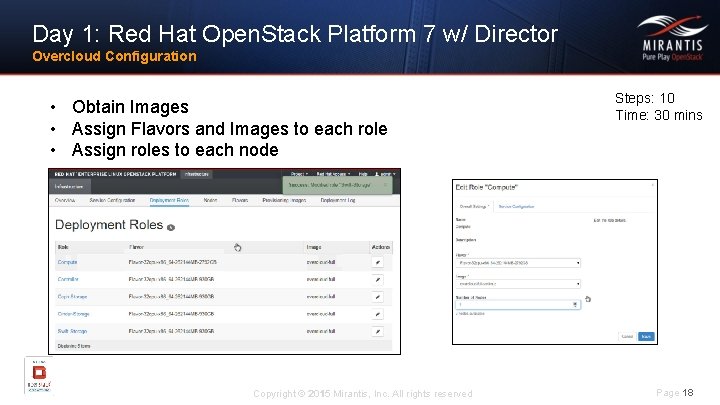Dismiss the green success notification
Viewport: 720px width, 405px height.
point(385,185)
